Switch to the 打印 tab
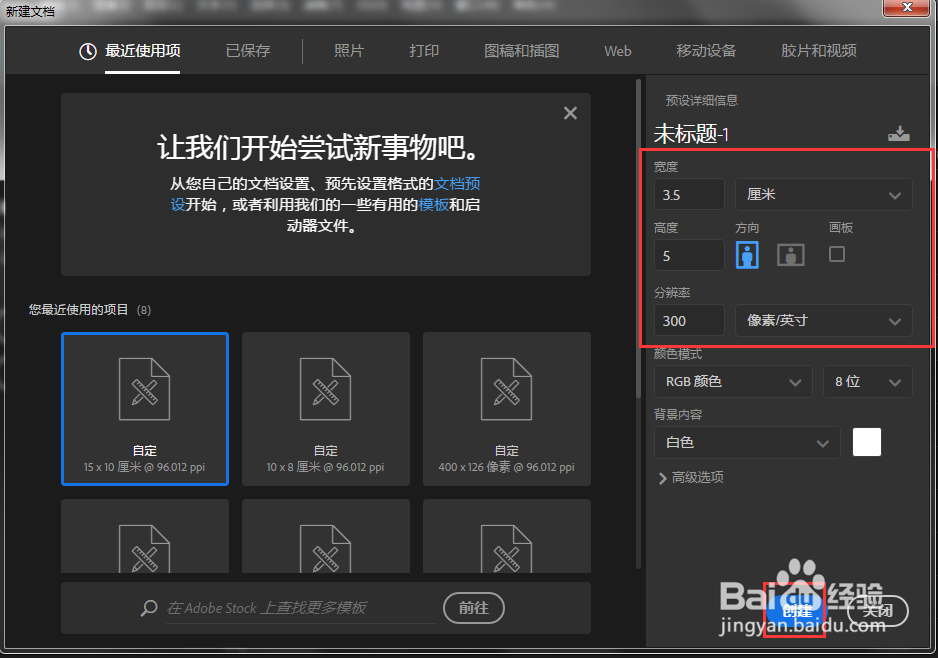The height and width of the screenshot is (658, 938). [x=424, y=51]
